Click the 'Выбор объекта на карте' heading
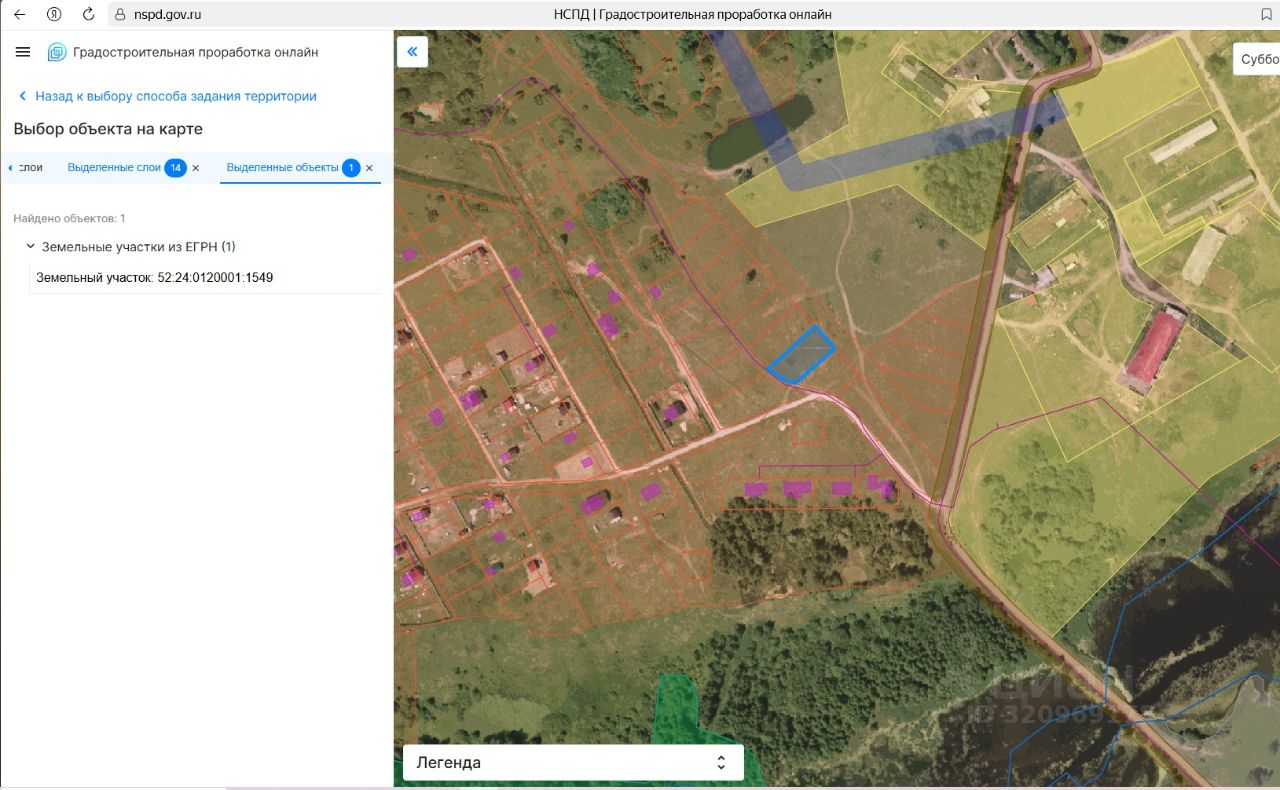This screenshot has height=790, width=1280. 108,129
